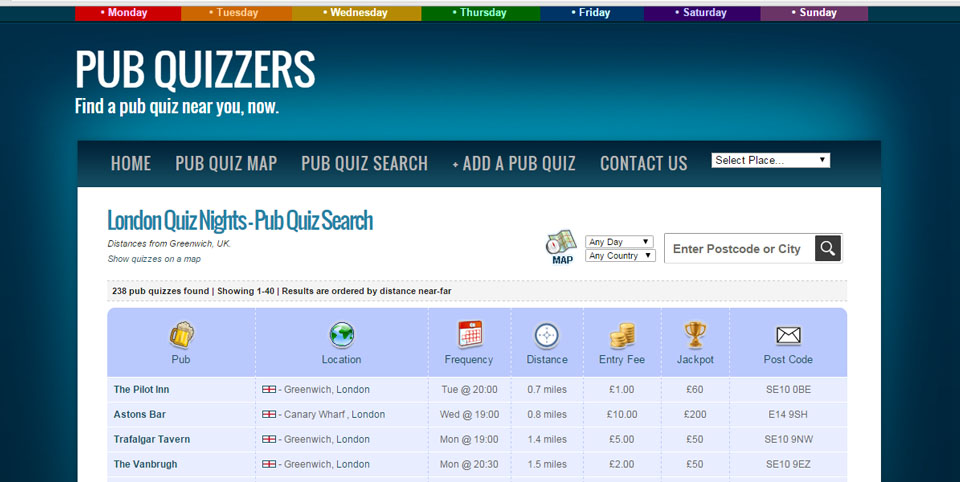Click postcode SE10 9NW
960x482 pixels.
pos(789,439)
